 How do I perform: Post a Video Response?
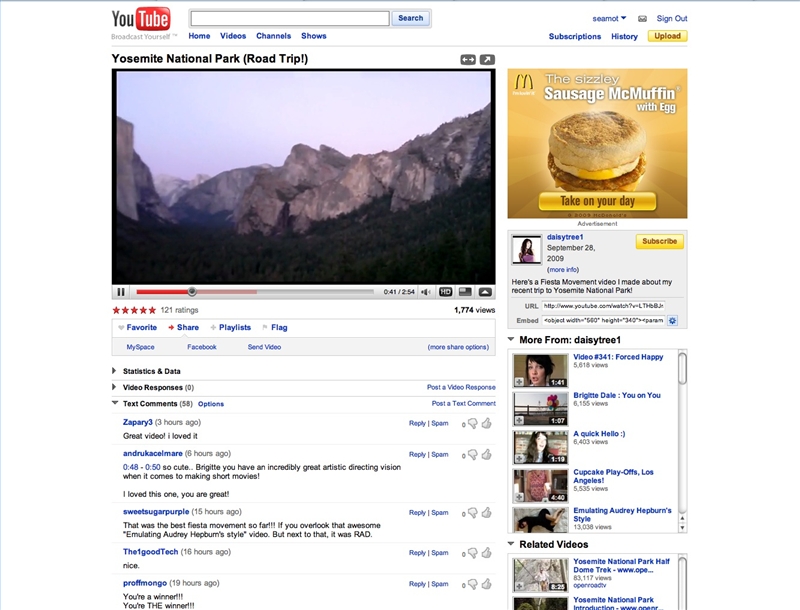pos(461,387)
